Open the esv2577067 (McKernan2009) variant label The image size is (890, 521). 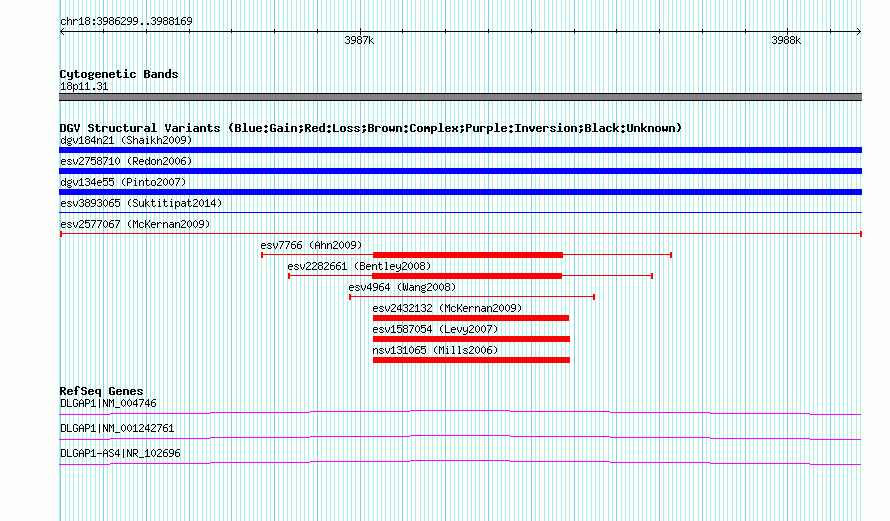135,224
